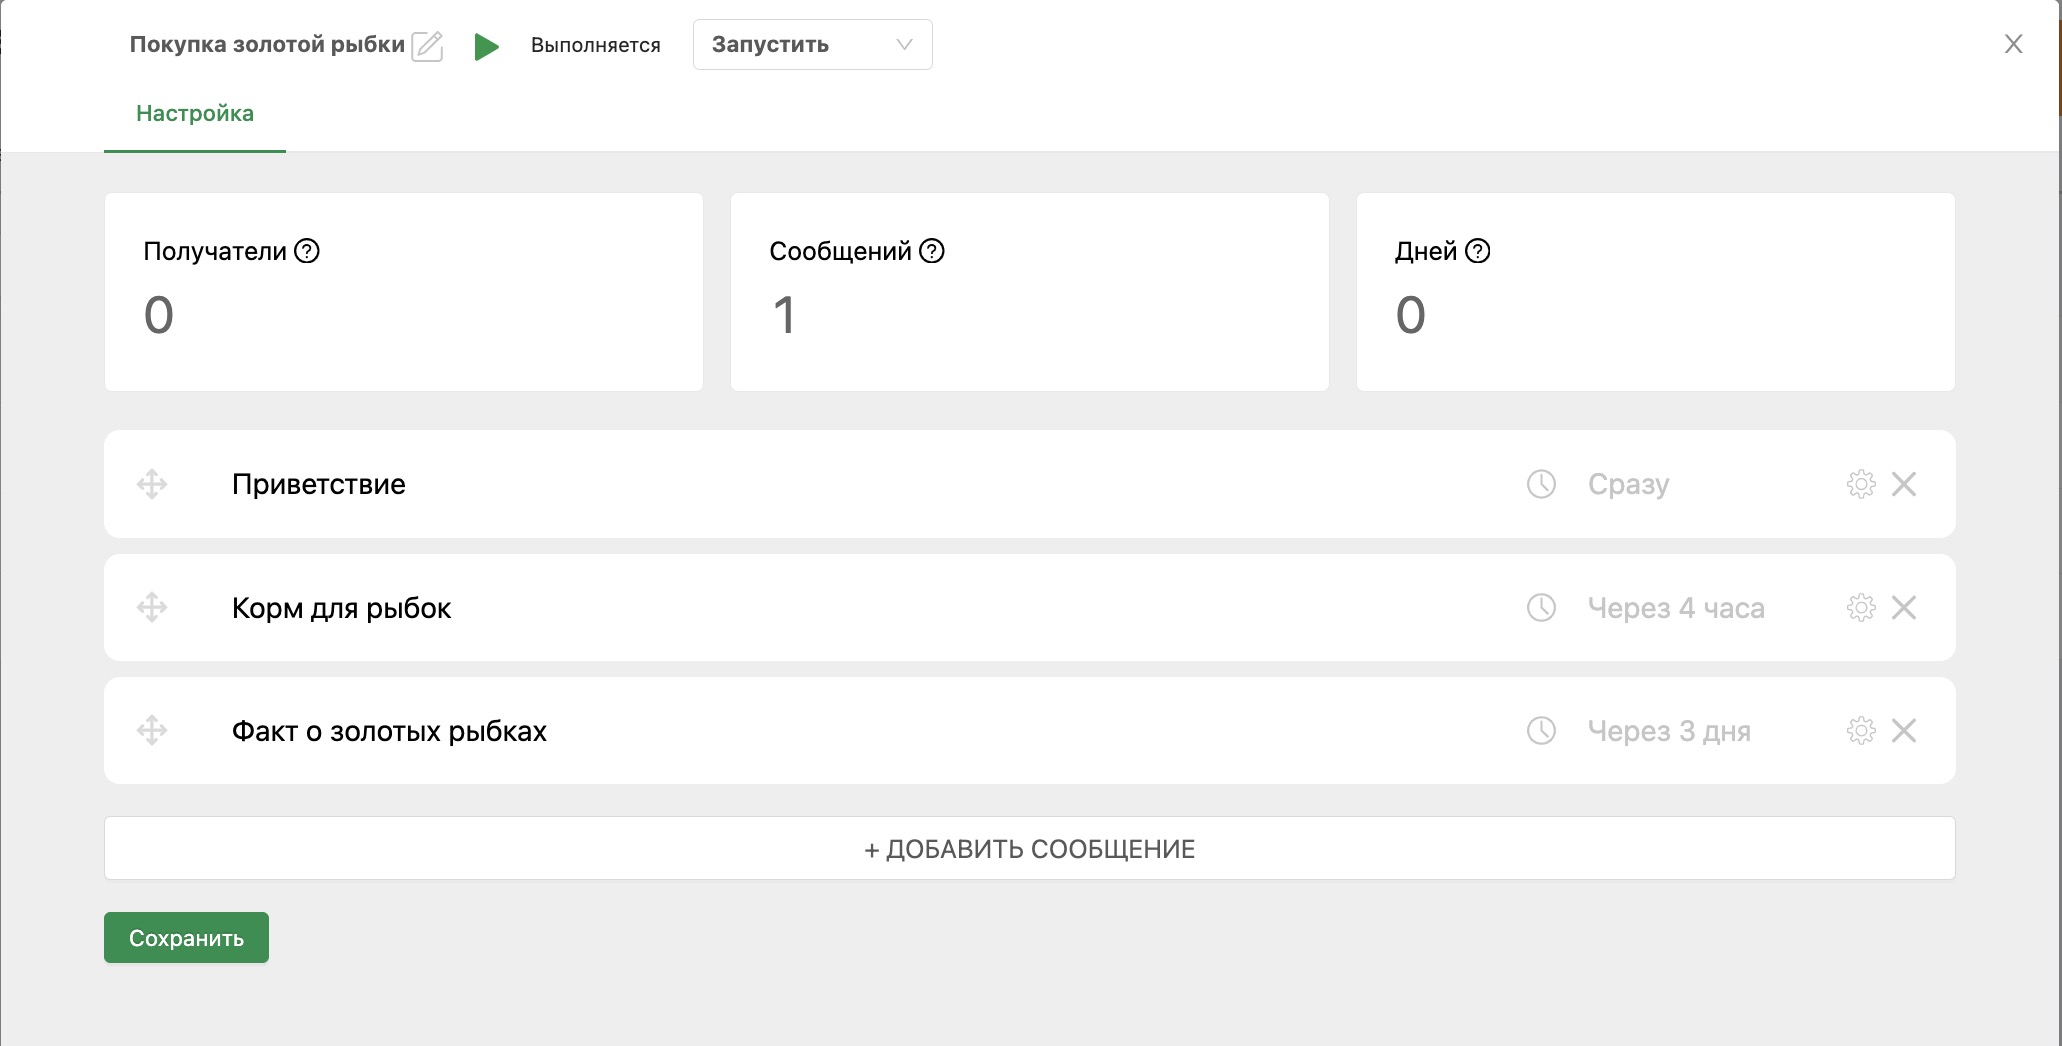Click the Через 3 дня delay label
2062x1046 pixels.
[x=1669, y=731]
